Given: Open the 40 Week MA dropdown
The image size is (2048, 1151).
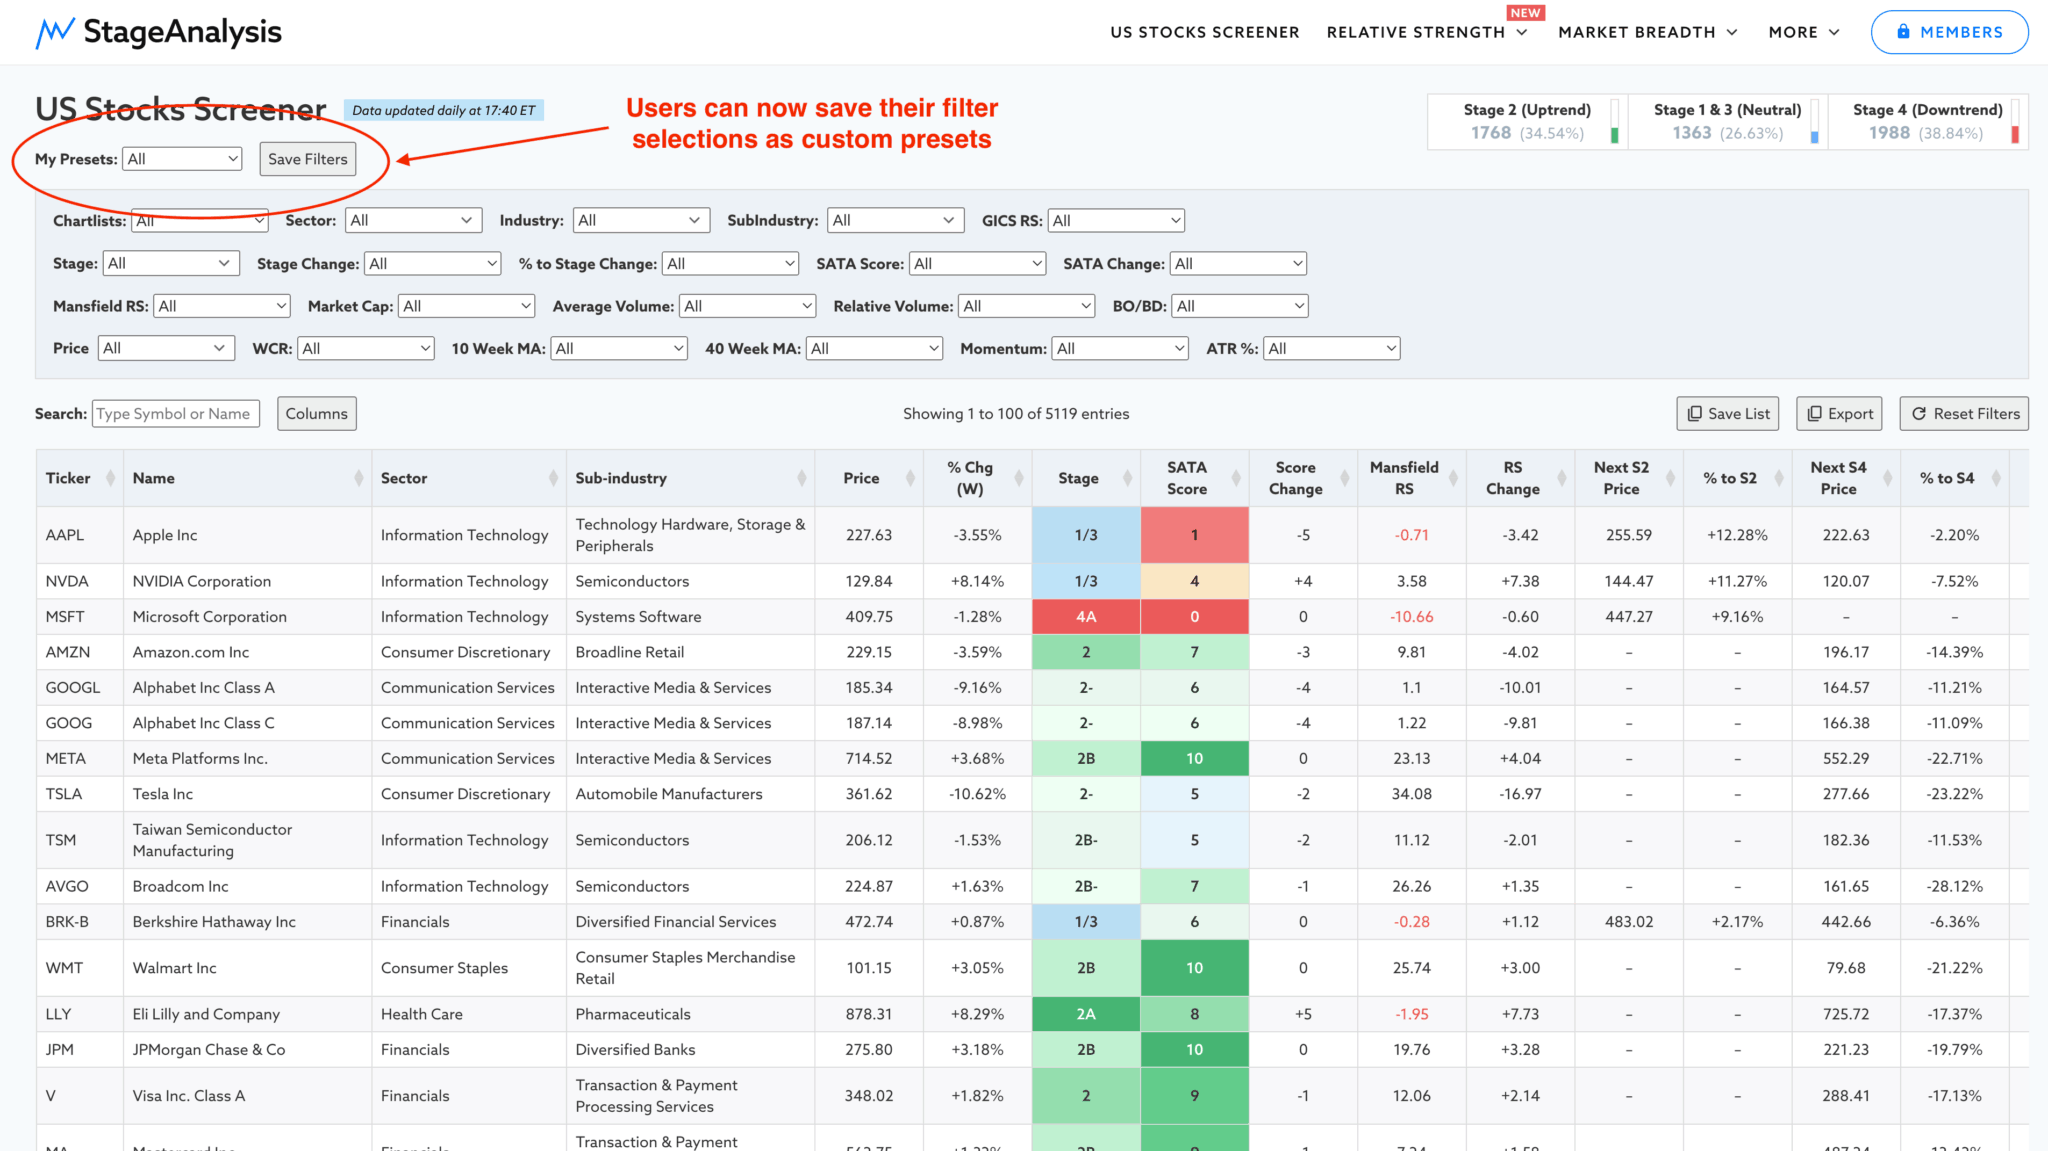Looking at the screenshot, I should (874, 348).
